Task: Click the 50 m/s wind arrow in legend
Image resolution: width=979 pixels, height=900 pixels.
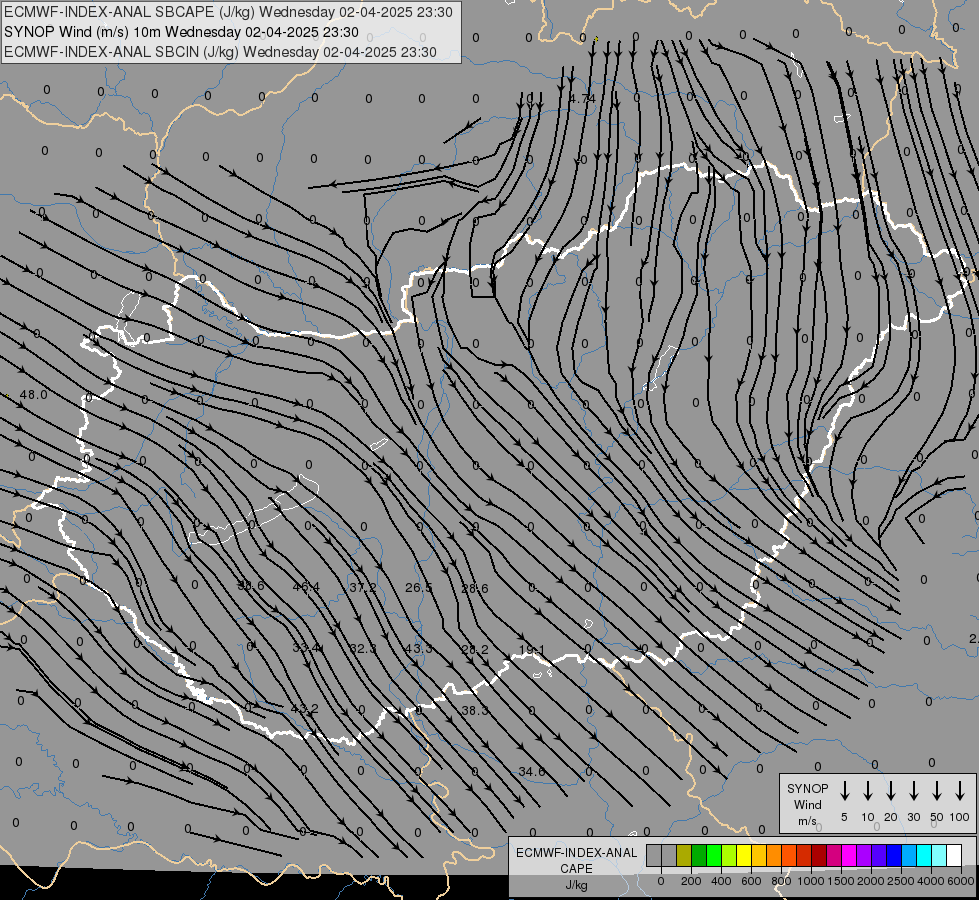Action: coord(937,791)
